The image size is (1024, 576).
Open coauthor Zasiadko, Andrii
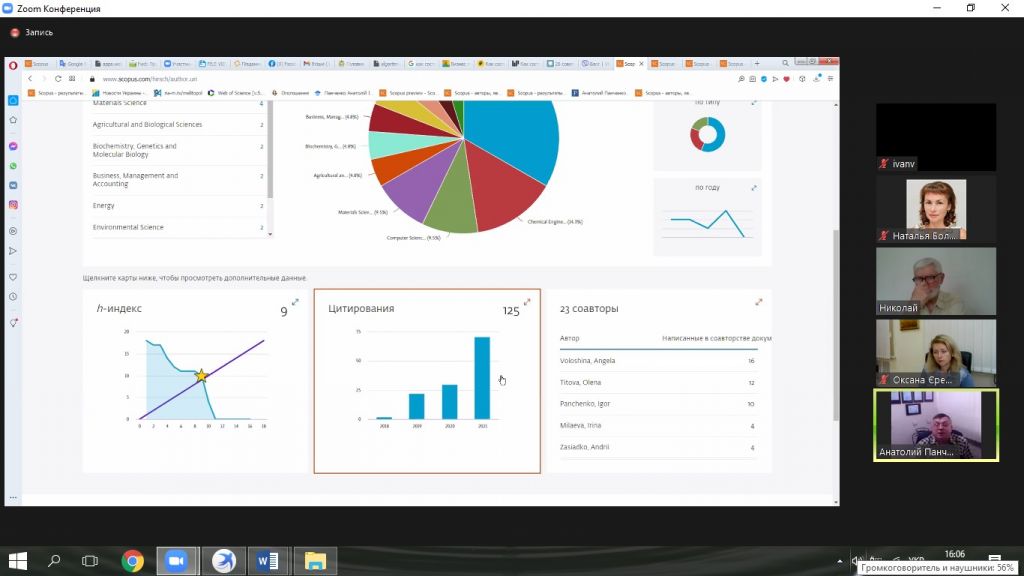click(x=584, y=447)
